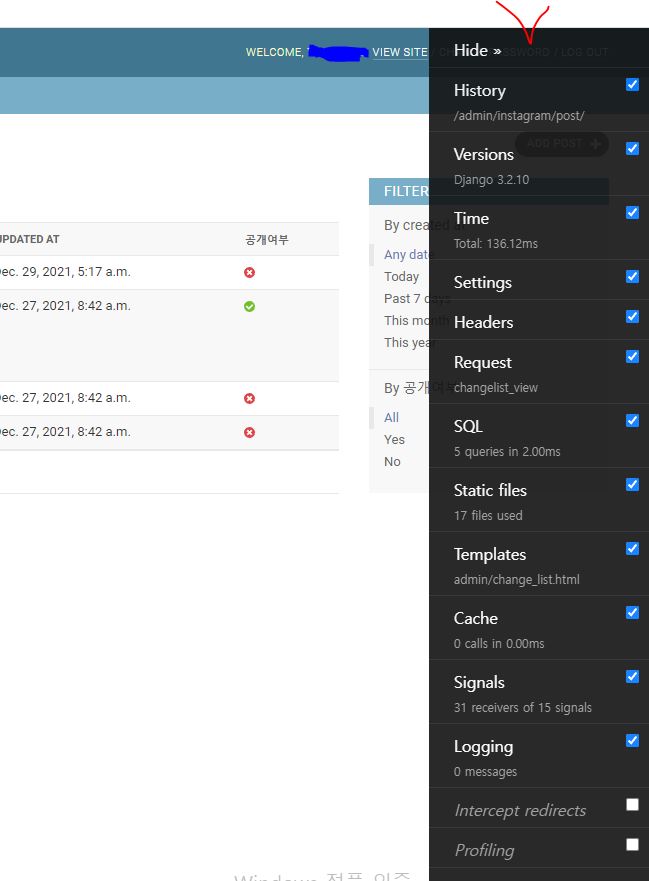This screenshot has width=649, height=881.
Task: Click green check icon for second row
Action: pos(249,306)
